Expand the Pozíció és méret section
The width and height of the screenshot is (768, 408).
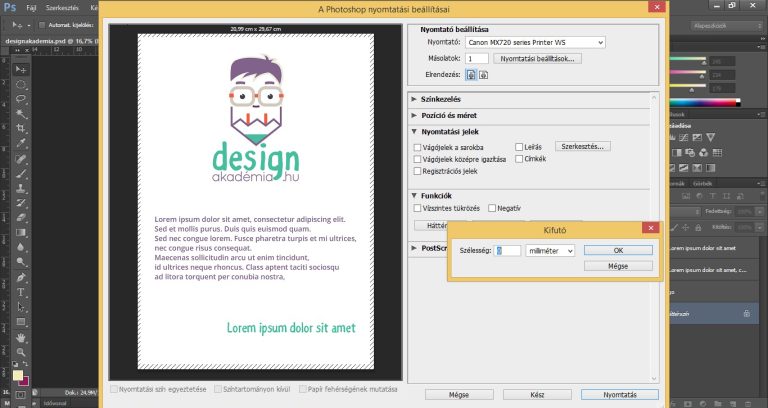pos(414,116)
